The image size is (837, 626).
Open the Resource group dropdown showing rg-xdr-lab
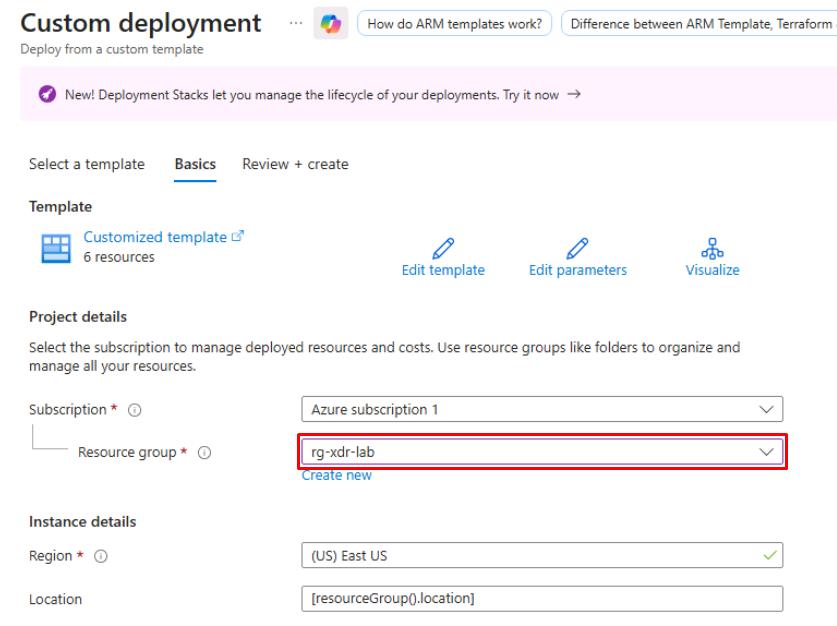pos(541,453)
